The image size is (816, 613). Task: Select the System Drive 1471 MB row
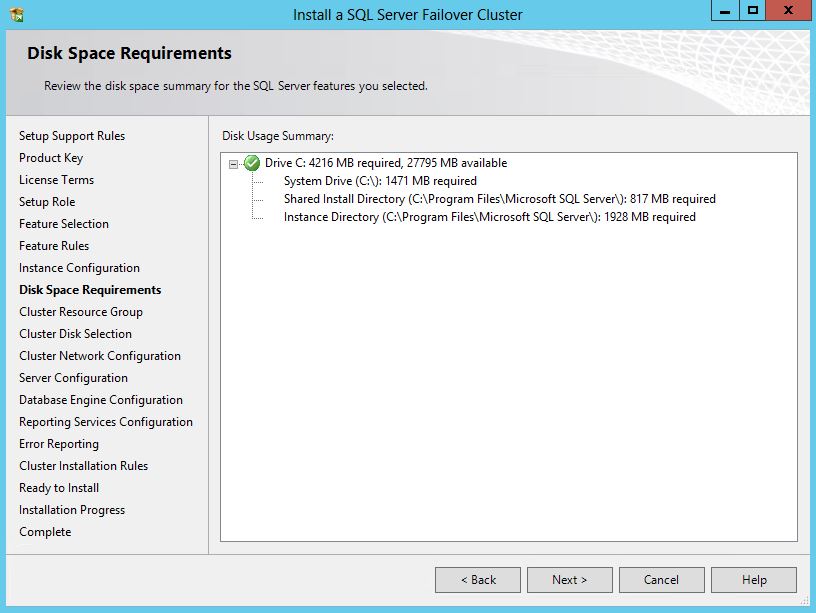click(x=380, y=181)
